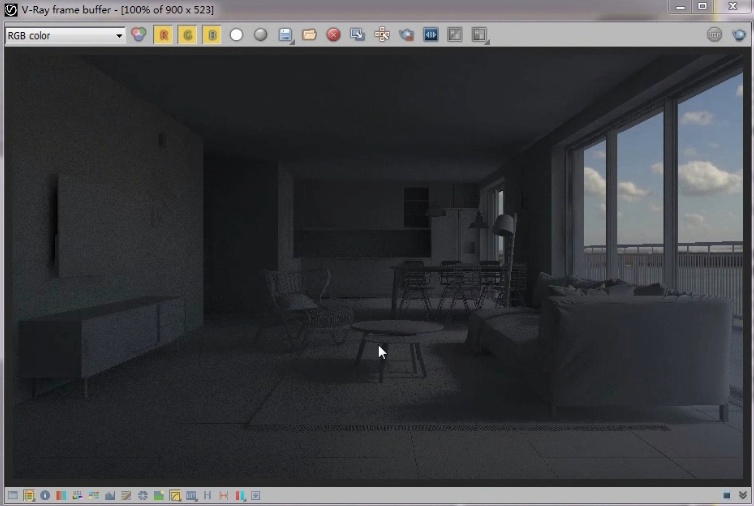Toggle the red channel button
754x506 pixels.
tap(163, 35)
